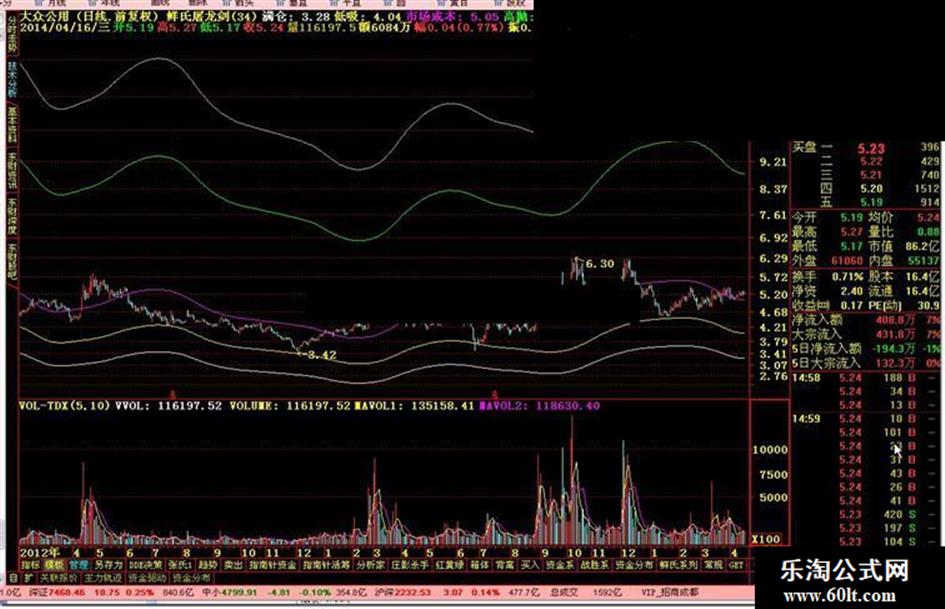Image resolution: width=945 pixels, height=609 pixels.
Task: Click the 9.21 price axis label
Action: coord(773,162)
